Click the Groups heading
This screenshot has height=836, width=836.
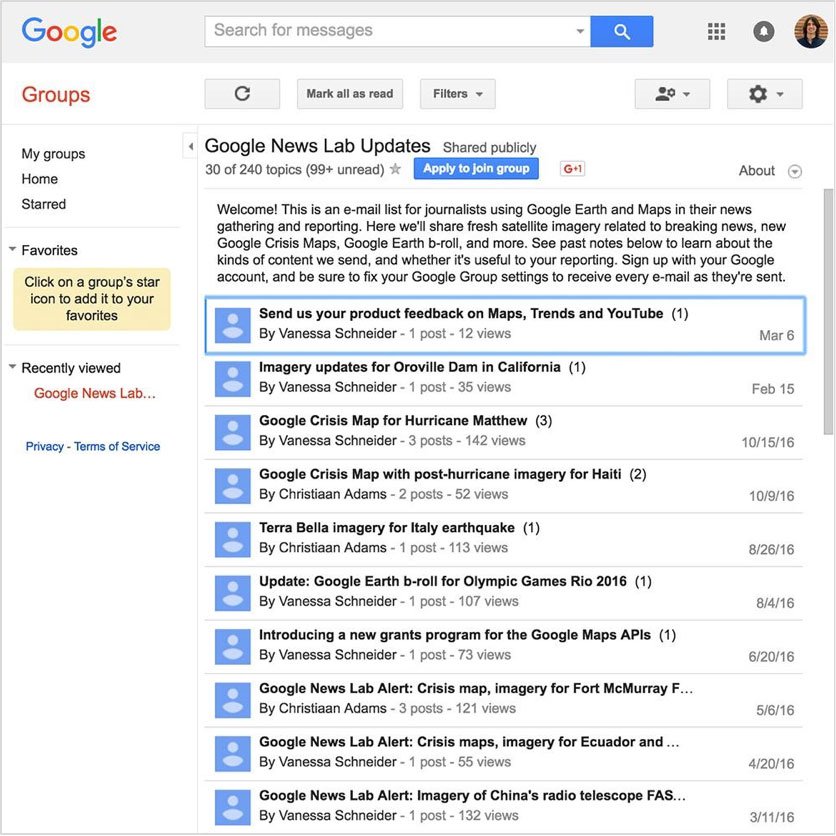(x=56, y=95)
